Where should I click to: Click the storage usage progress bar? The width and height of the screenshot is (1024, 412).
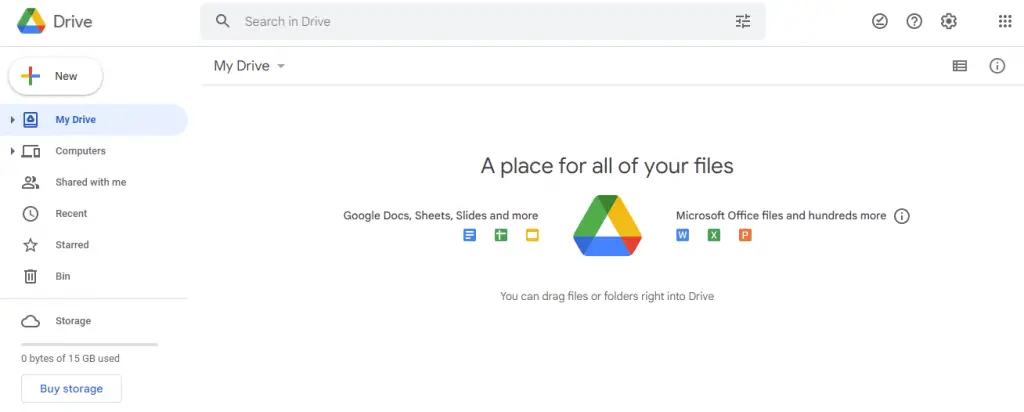pos(89,344)
